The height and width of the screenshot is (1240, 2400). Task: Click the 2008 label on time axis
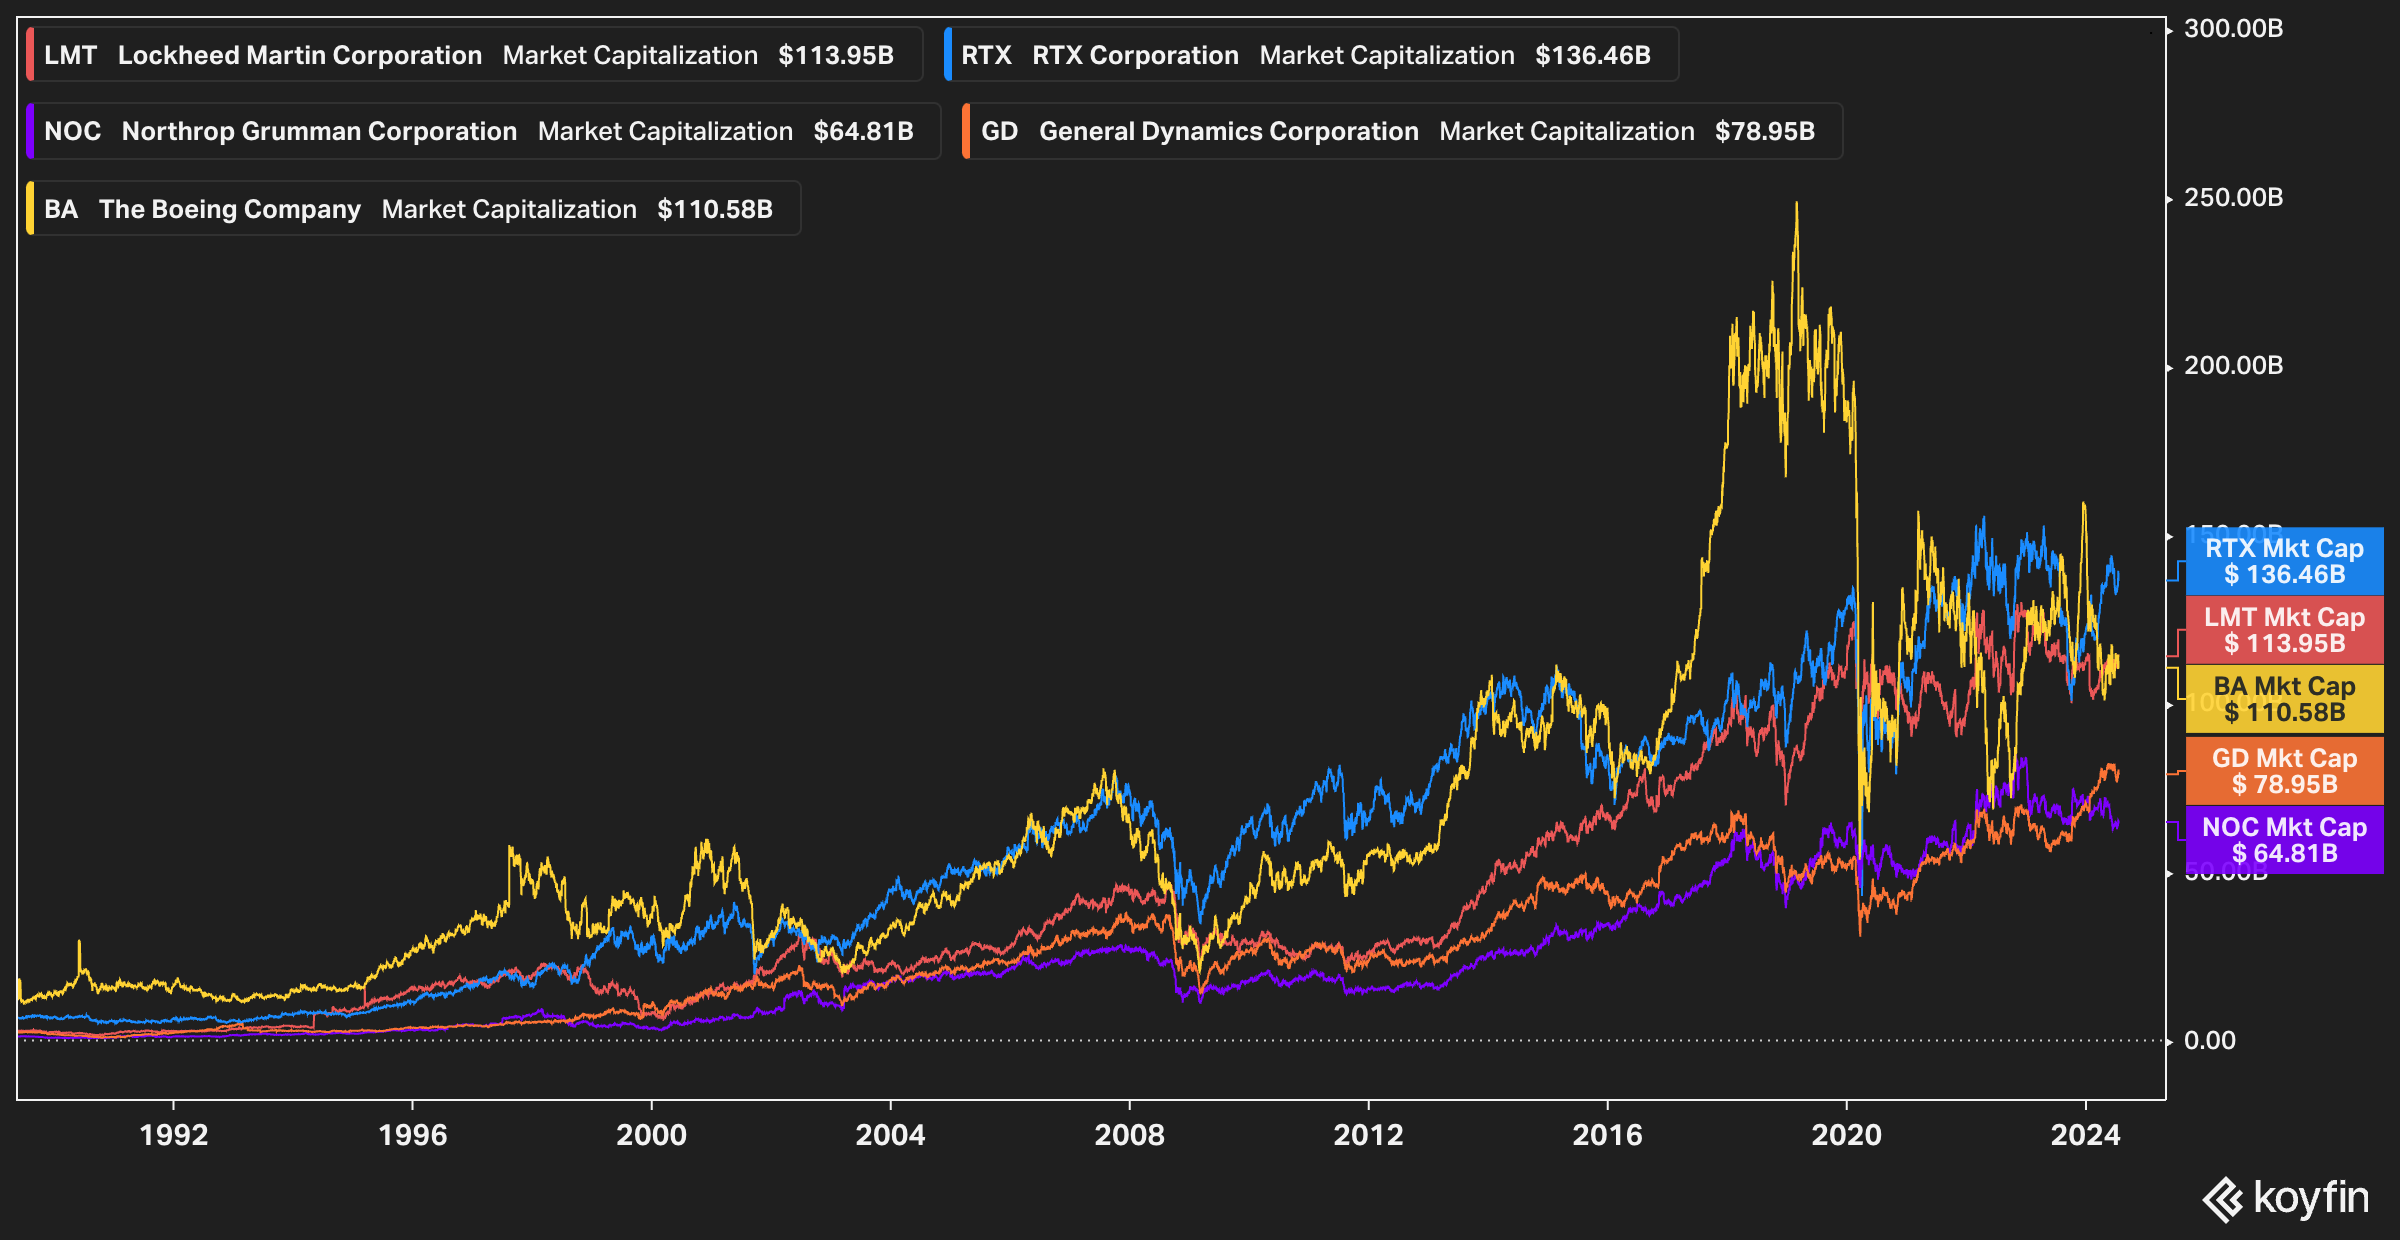point(1129,1135)
